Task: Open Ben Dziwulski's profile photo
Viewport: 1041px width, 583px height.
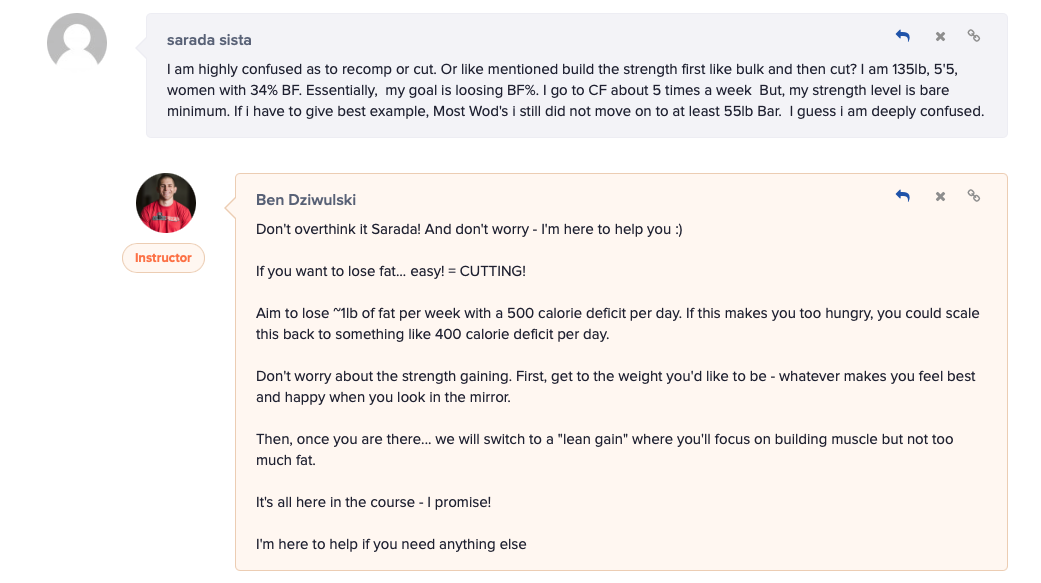Action: [x=166, y=203]
